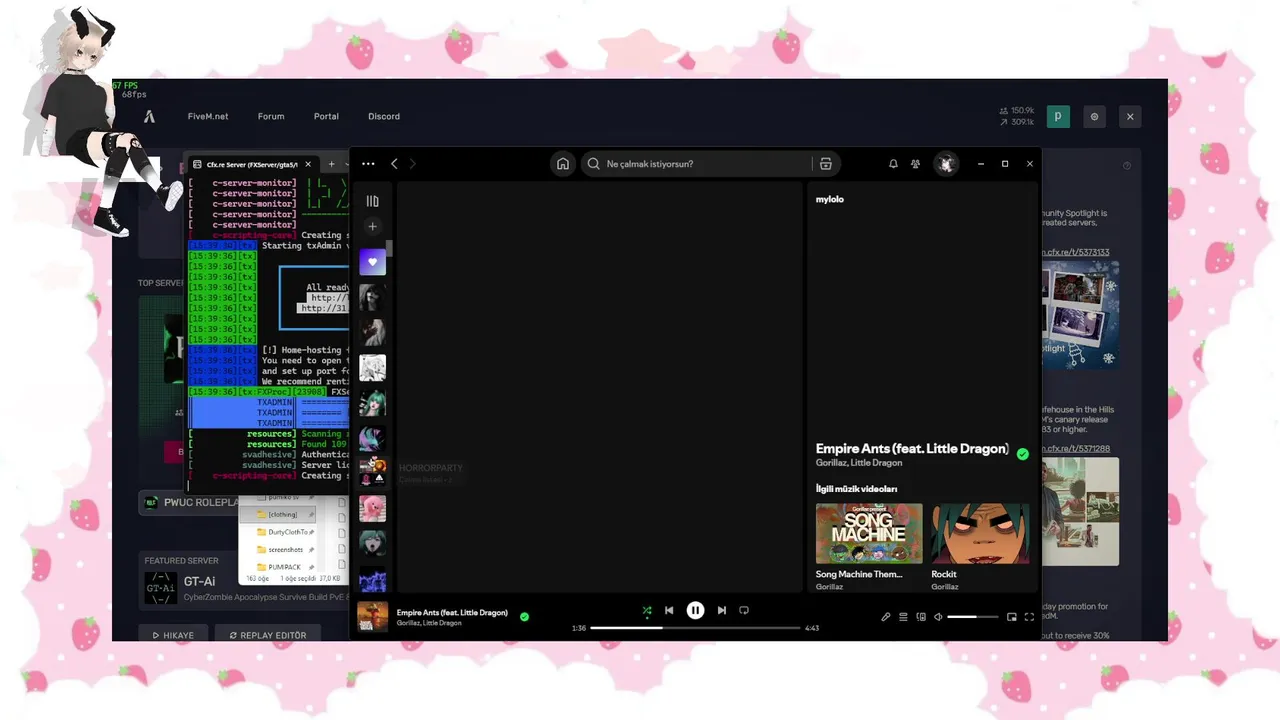
Task: Open the lyrics microphone icon
Action: click(x=885, y=617)
